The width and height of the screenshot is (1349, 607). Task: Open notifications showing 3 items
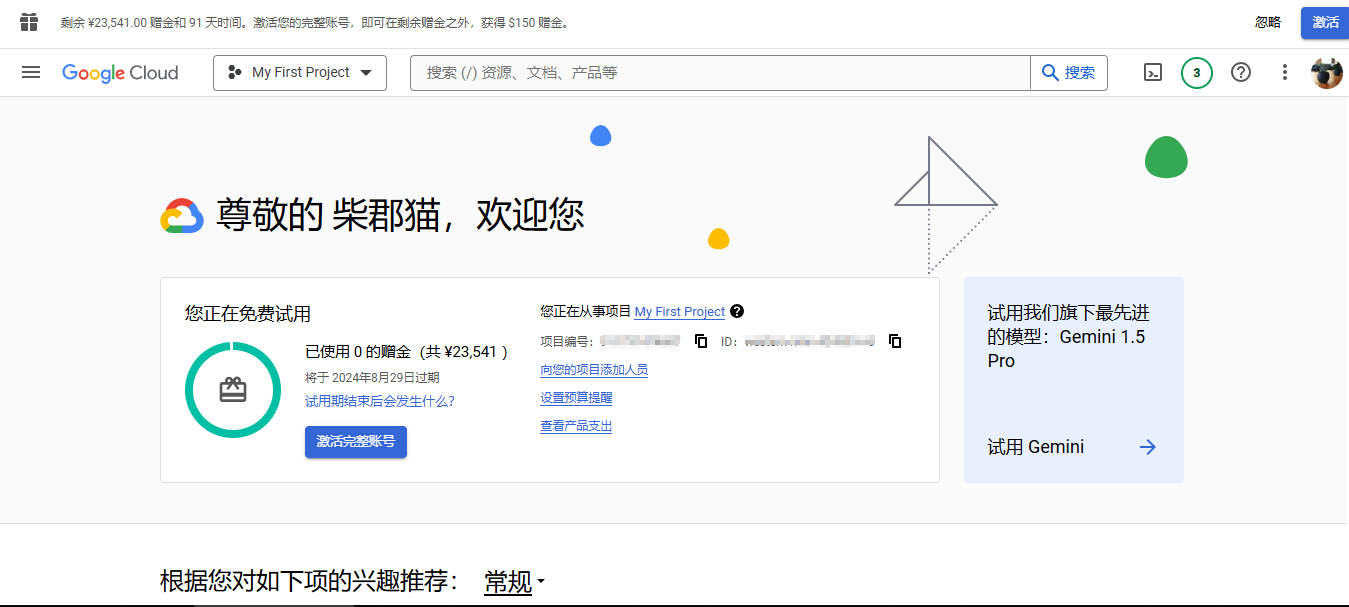click(1196, 72)
